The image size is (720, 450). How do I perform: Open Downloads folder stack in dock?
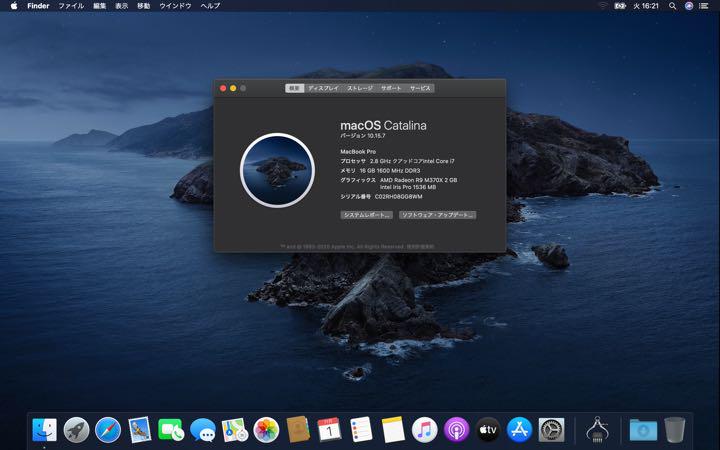tap(643, 430)
